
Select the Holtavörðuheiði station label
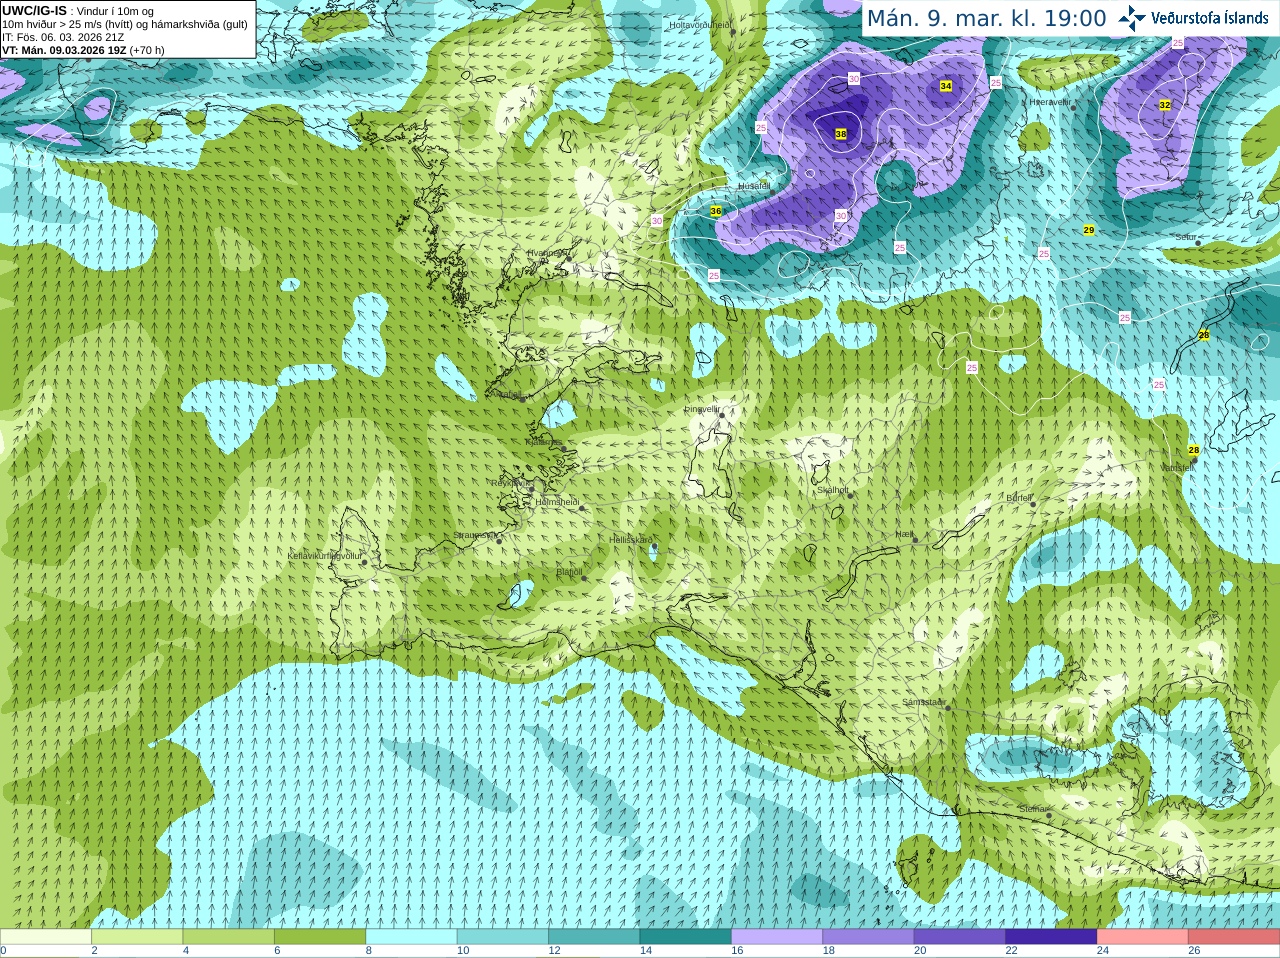tap(700, 25)
